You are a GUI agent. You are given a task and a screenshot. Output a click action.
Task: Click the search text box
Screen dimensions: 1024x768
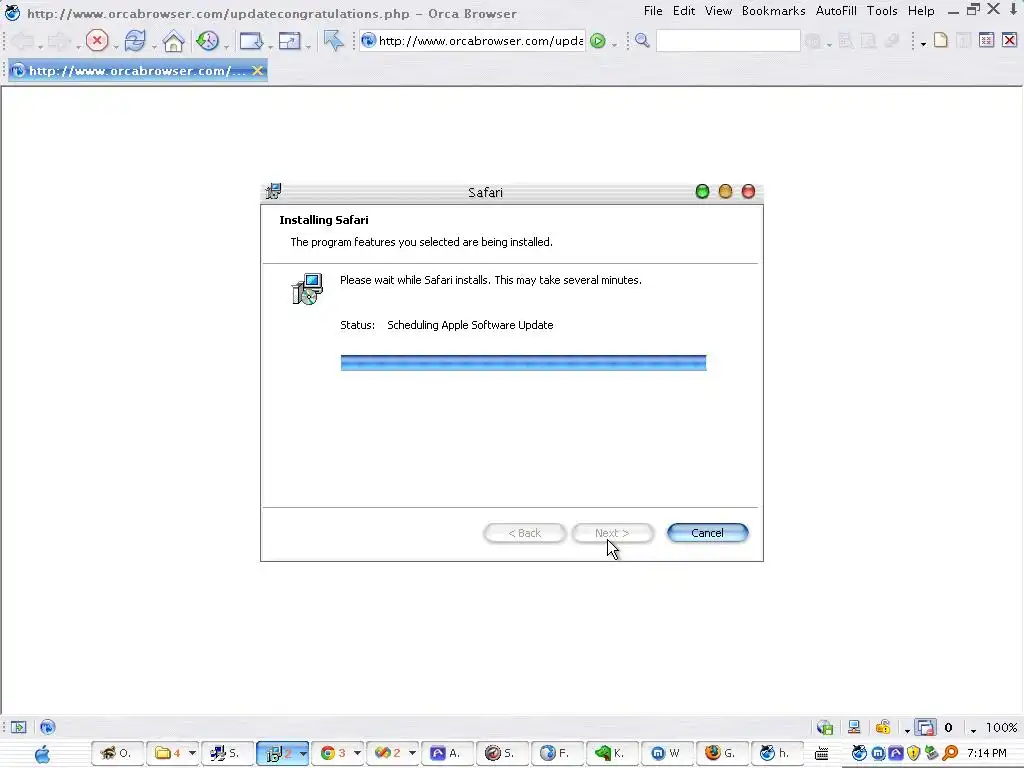click(x=728, y=40)
